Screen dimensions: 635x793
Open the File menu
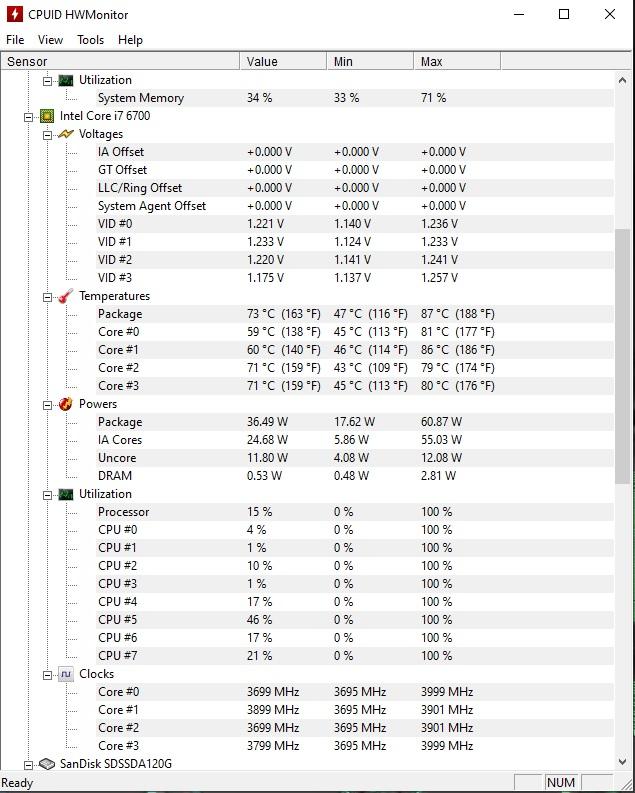coord(15,40)
